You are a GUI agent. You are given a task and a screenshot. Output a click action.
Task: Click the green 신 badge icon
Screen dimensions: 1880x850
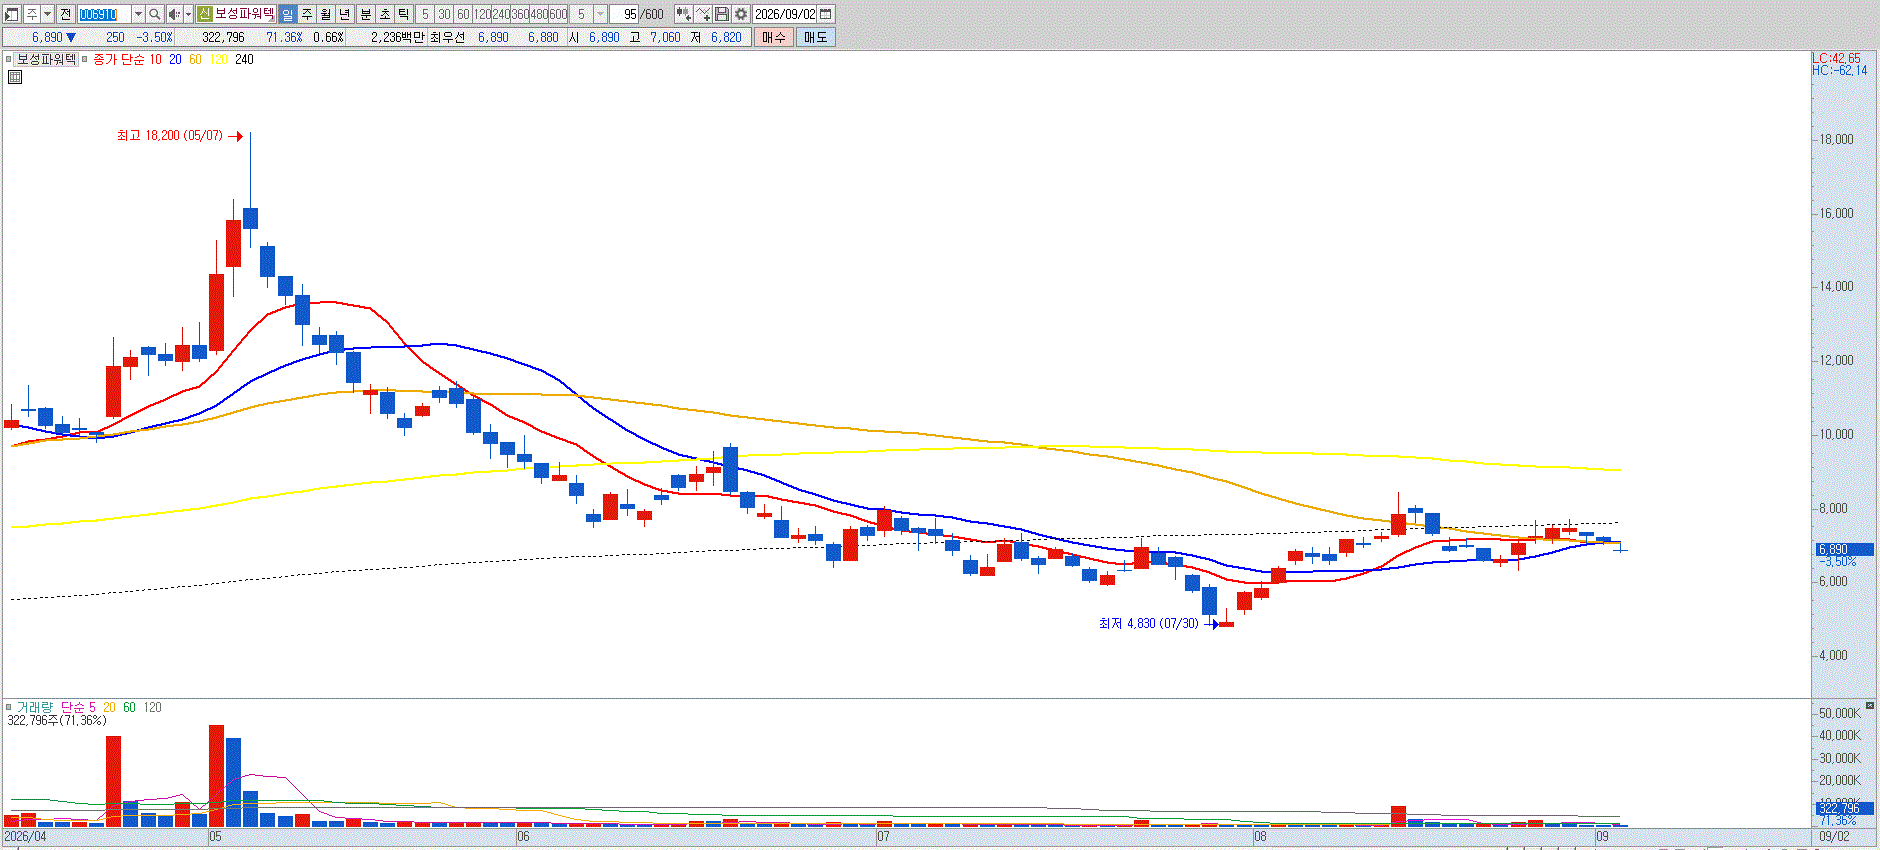204,14
